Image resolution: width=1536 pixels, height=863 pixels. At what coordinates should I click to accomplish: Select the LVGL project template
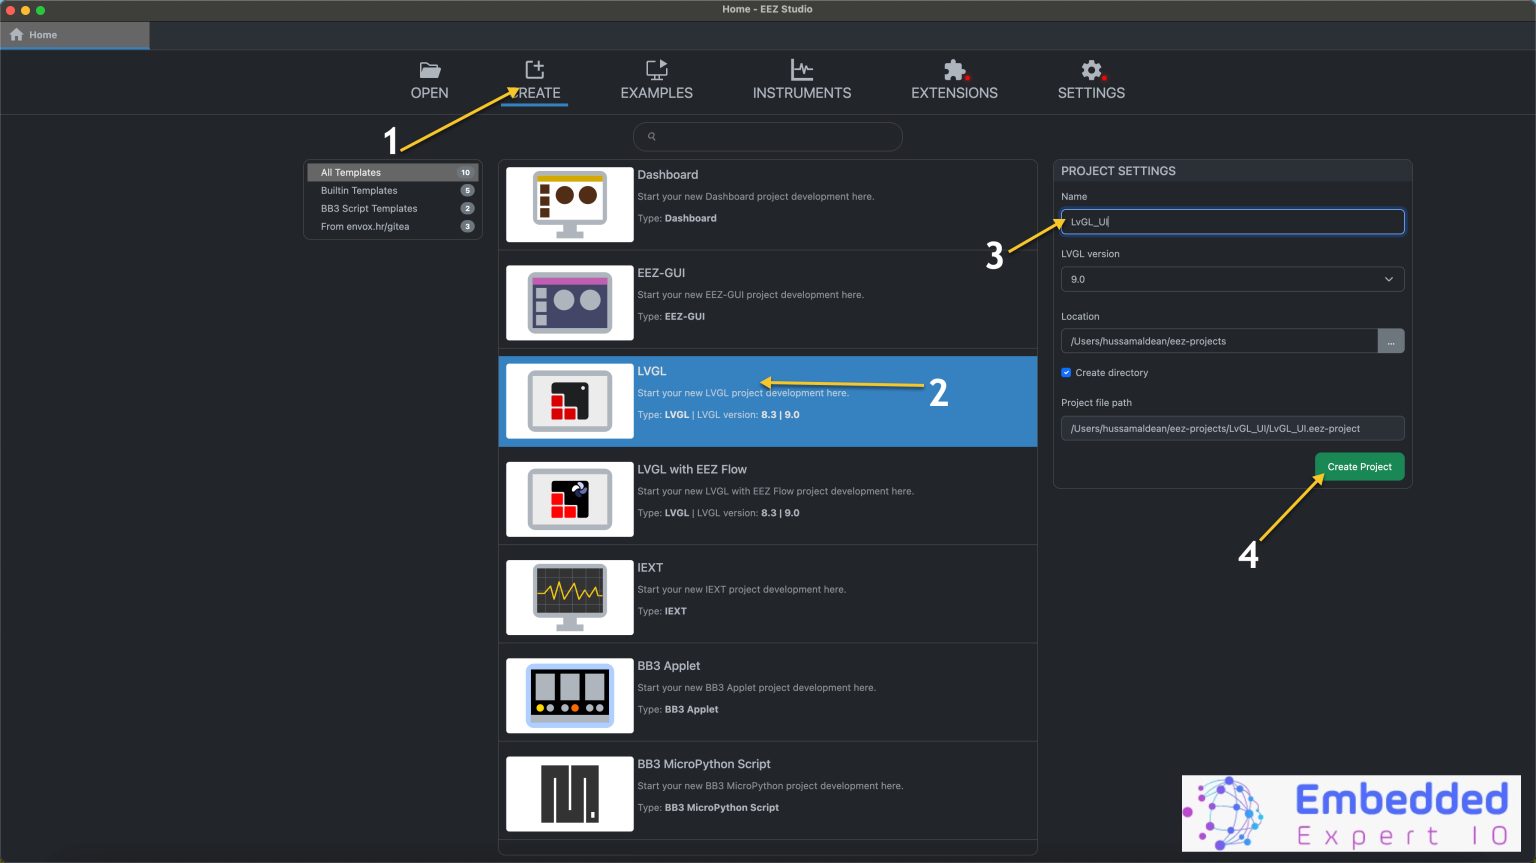(x=768, y=401)
